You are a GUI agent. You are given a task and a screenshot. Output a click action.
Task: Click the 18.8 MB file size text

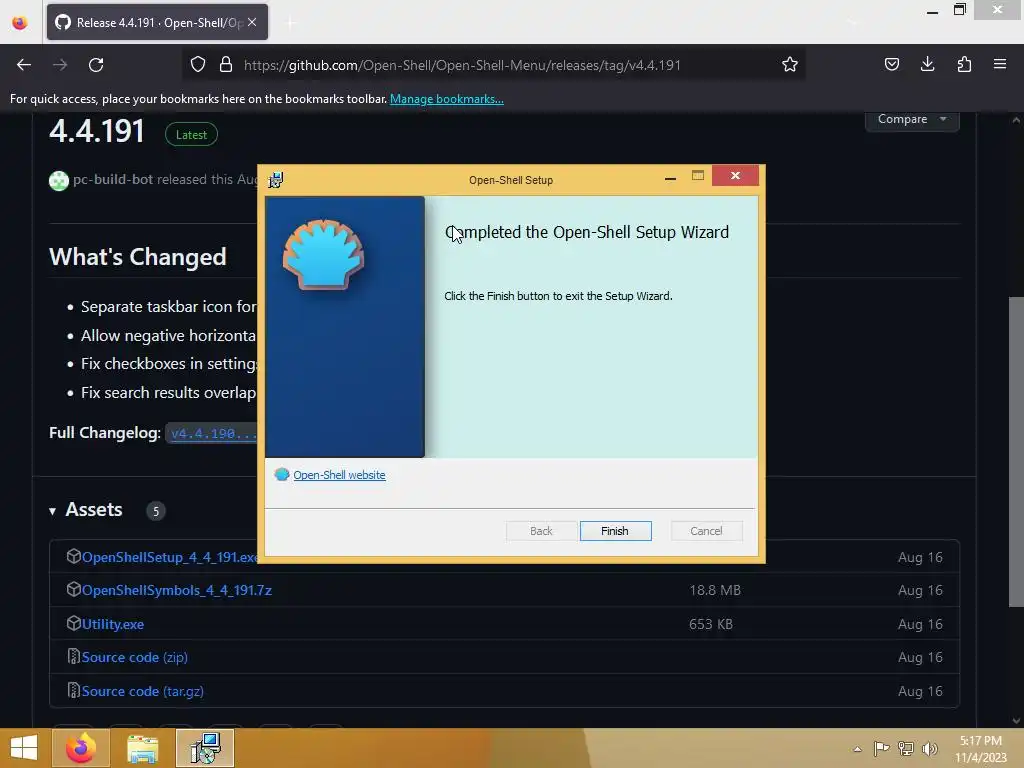click(715, 590)
